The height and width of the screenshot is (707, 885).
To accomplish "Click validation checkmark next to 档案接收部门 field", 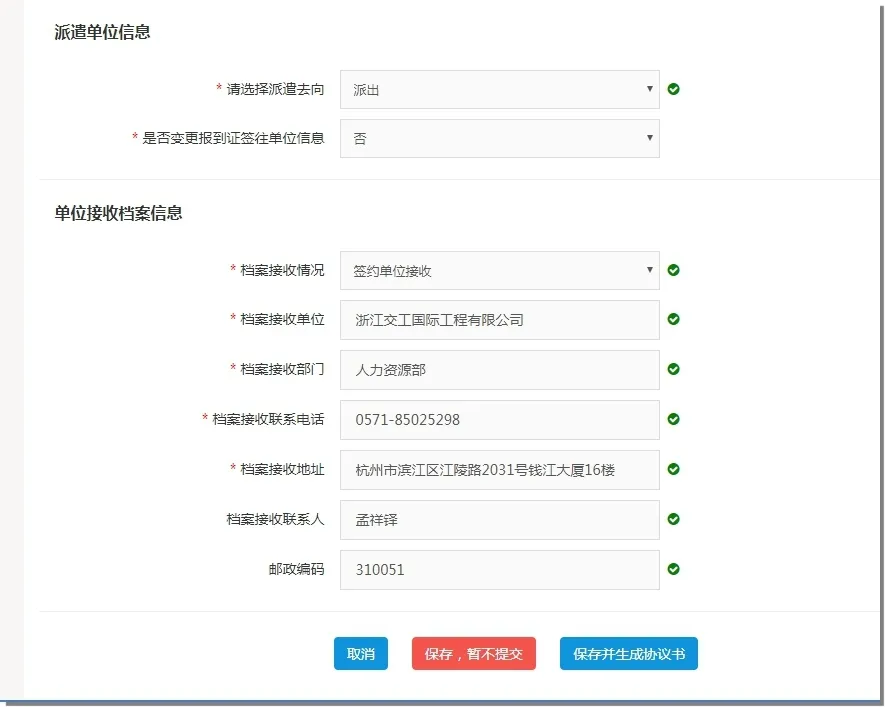I will tap(674, 369).
